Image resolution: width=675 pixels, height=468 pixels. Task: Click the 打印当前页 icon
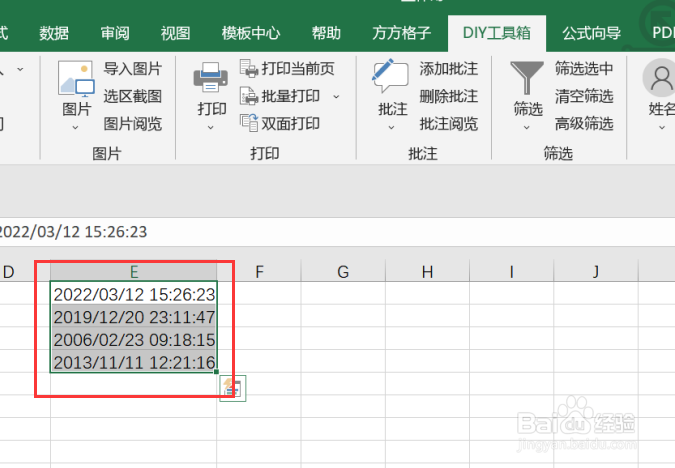coord(249,68)
